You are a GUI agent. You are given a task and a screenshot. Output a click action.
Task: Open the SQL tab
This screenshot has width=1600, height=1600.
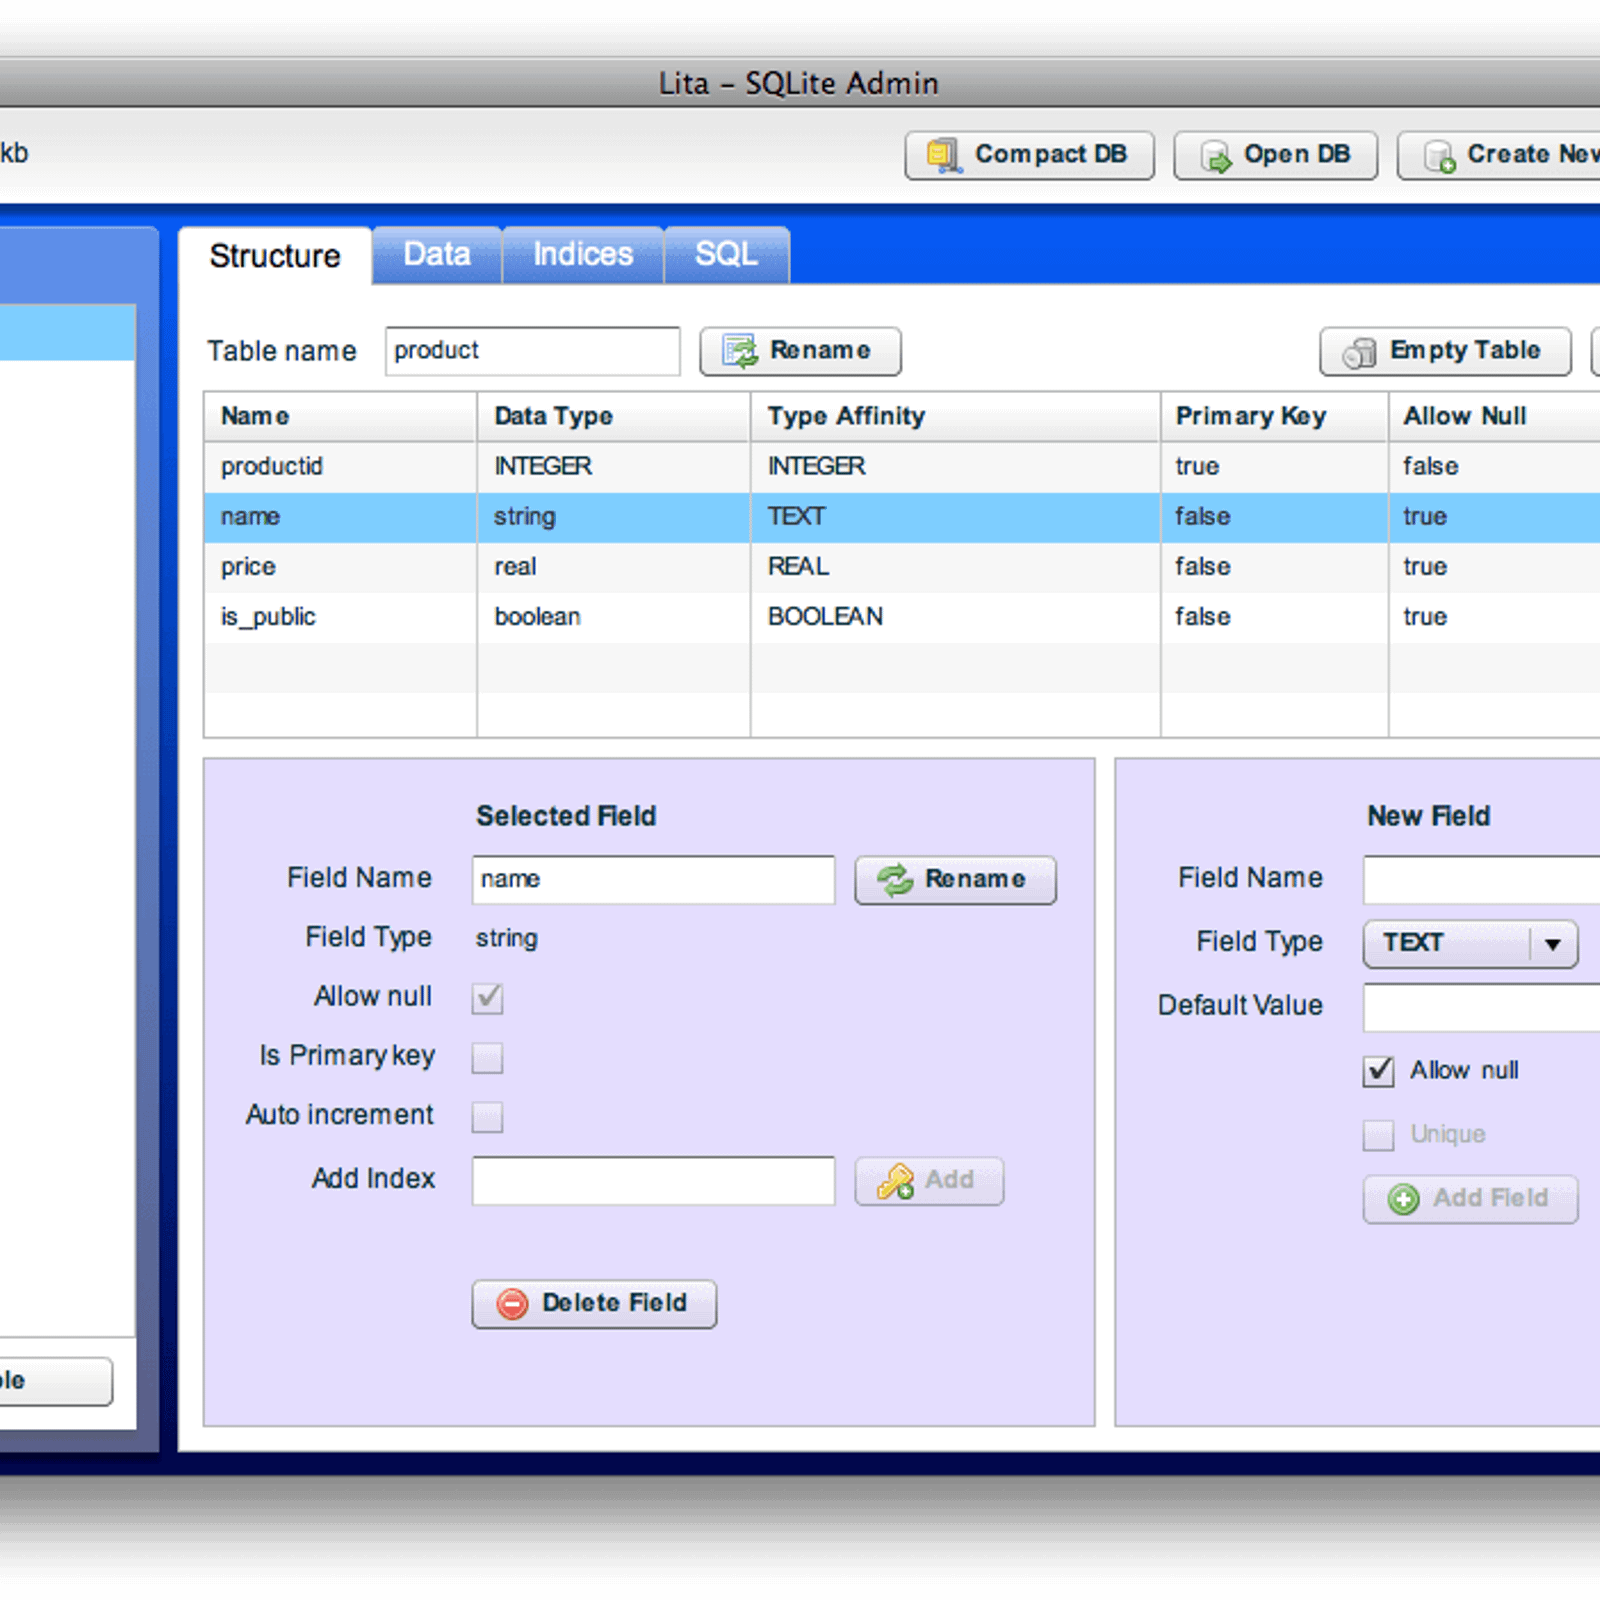727,255
